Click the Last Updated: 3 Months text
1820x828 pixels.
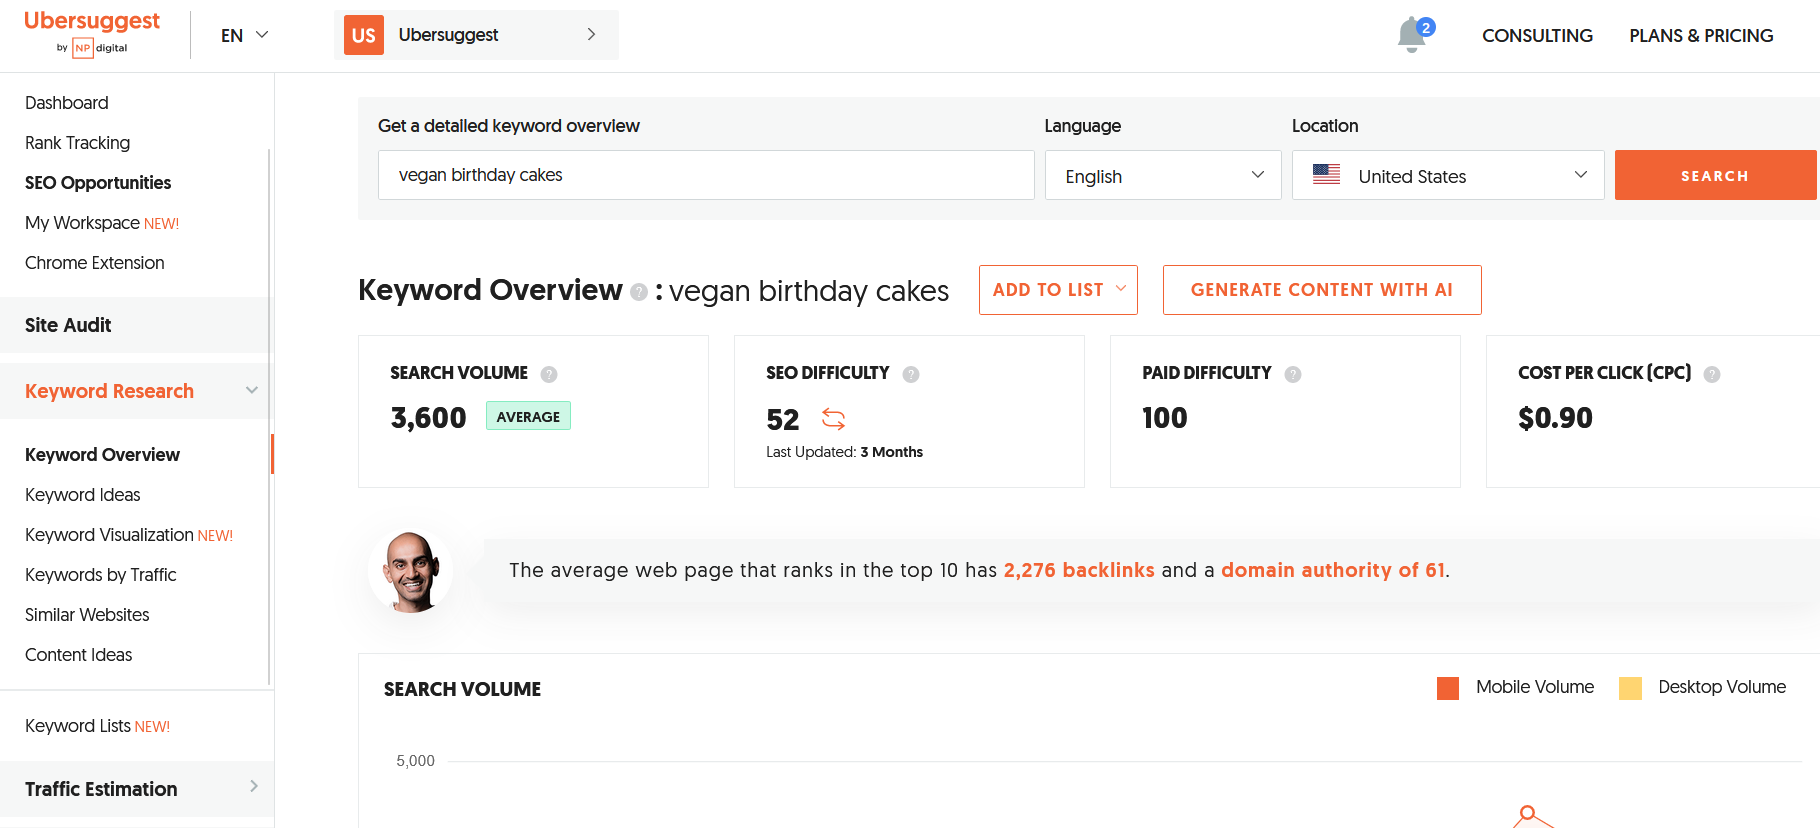(x=844, y=452)
